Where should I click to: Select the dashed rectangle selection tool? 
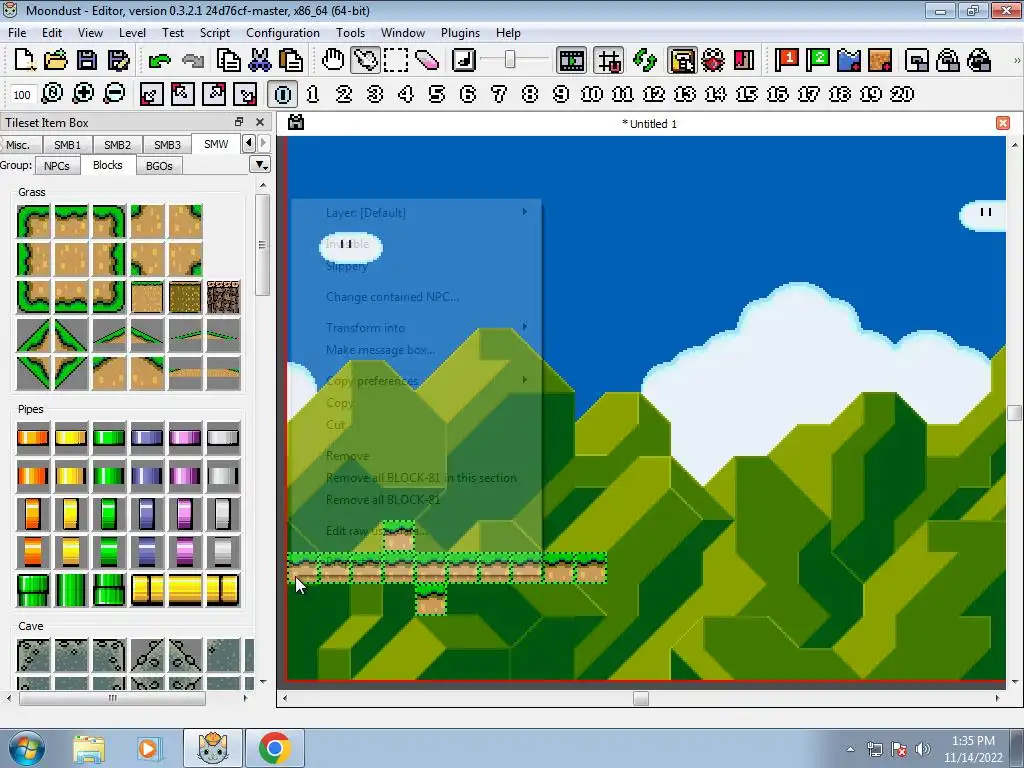pyautogui.click(x=396, y=60)
